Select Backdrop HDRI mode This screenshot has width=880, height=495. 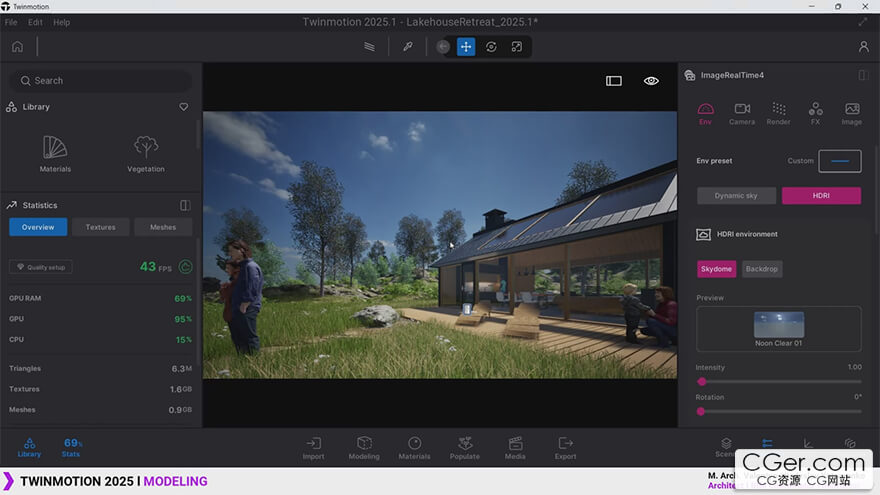click(762, 269)
